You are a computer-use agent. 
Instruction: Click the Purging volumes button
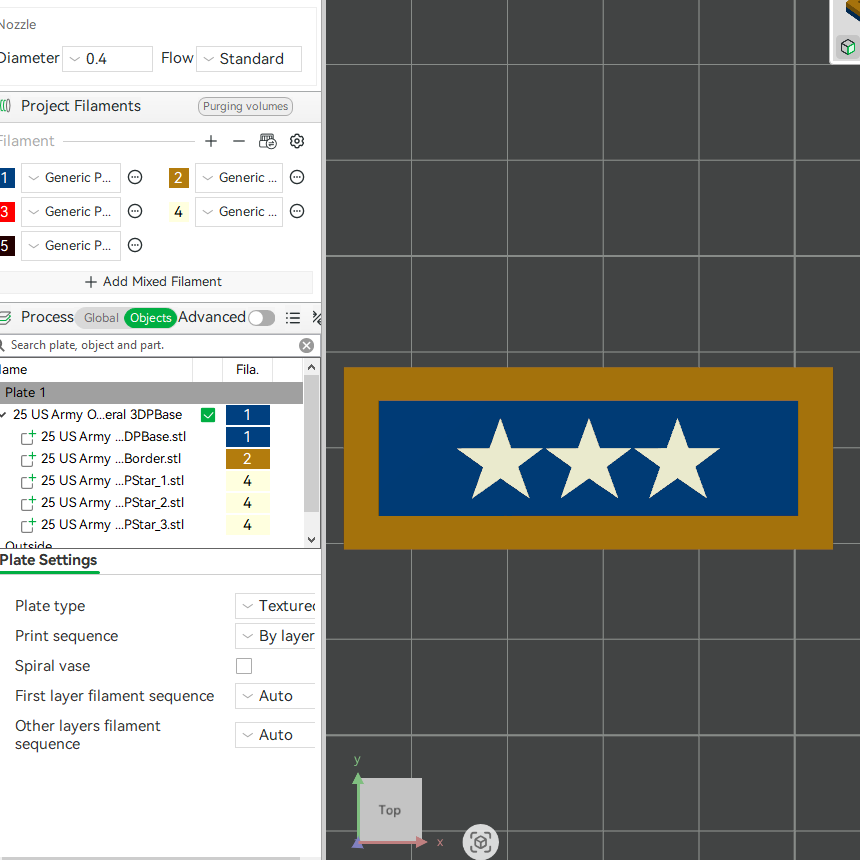pos(245,106)
